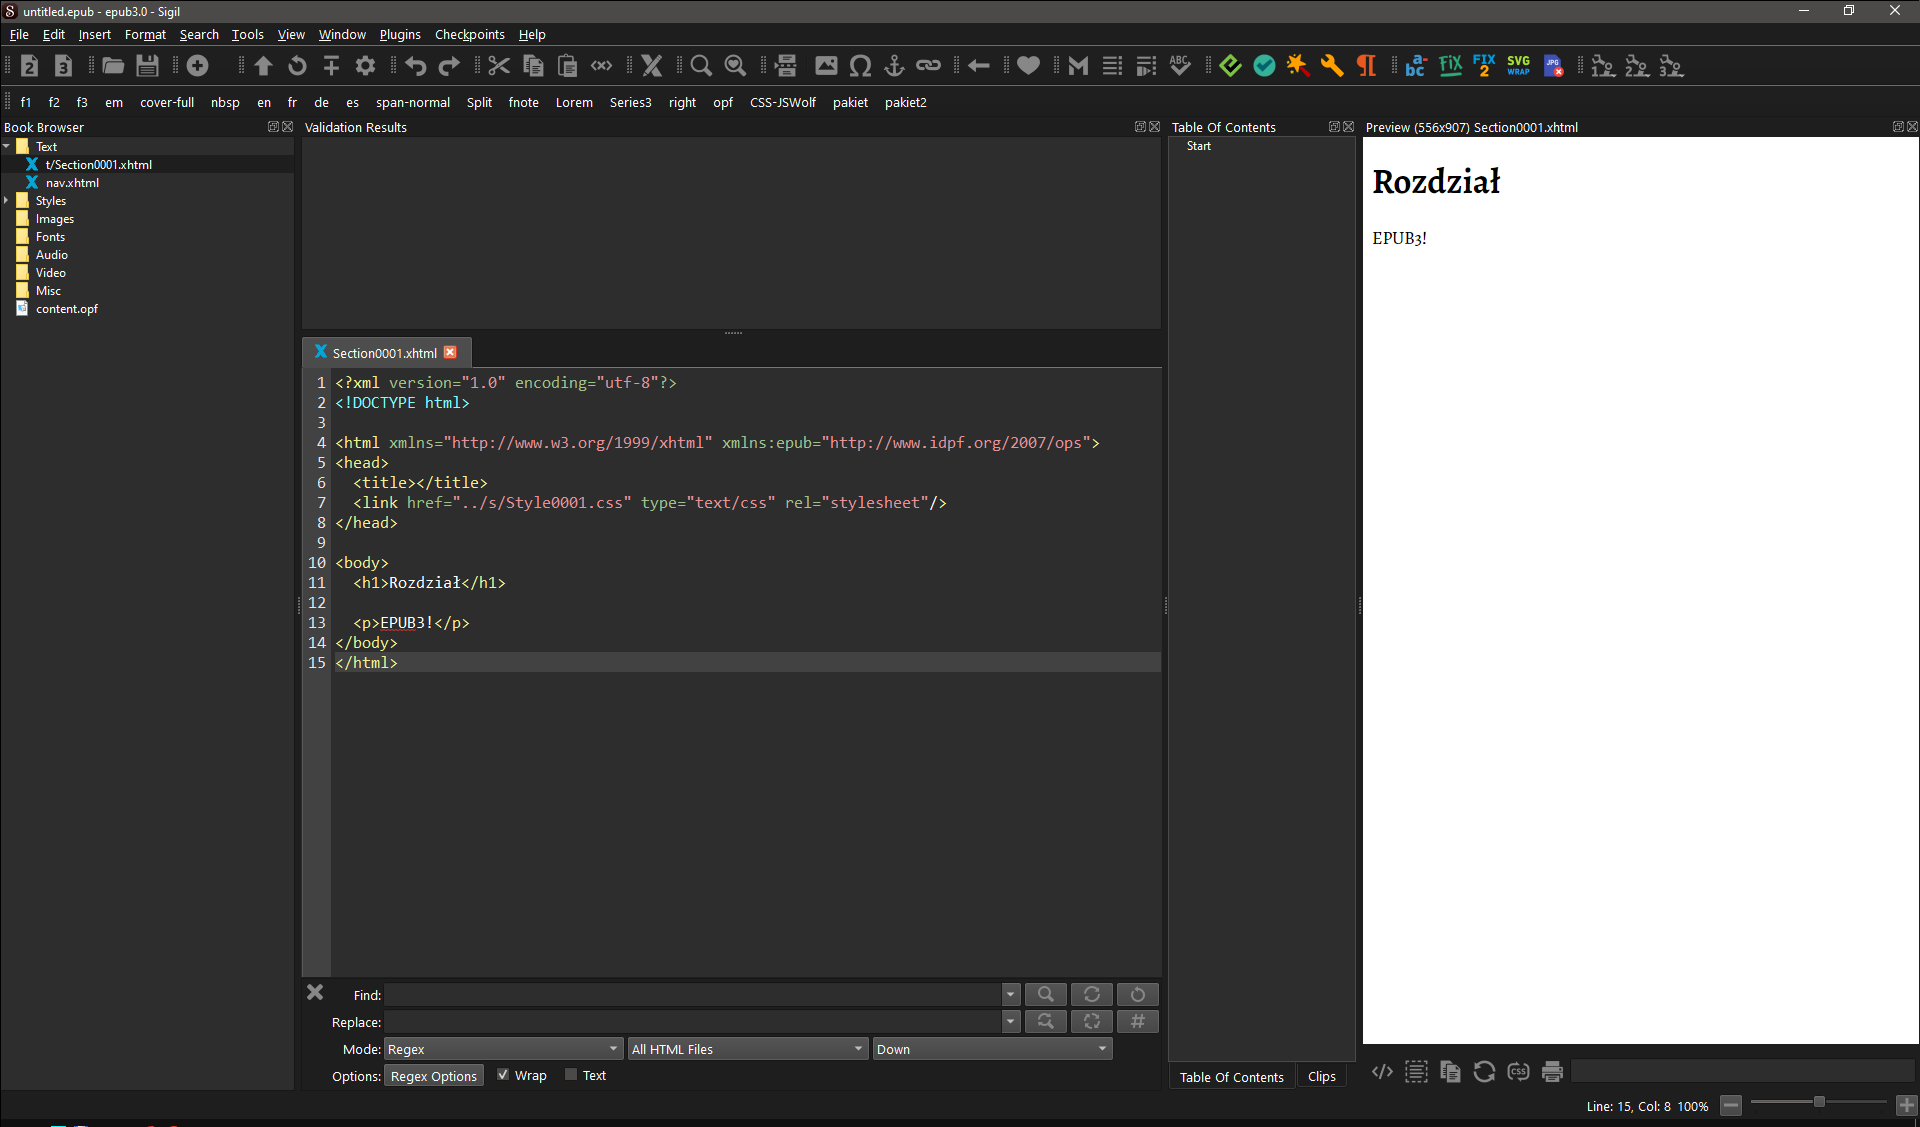Open the Plugins menu
The image size is (1920, 1127).
tap(399, 34)
